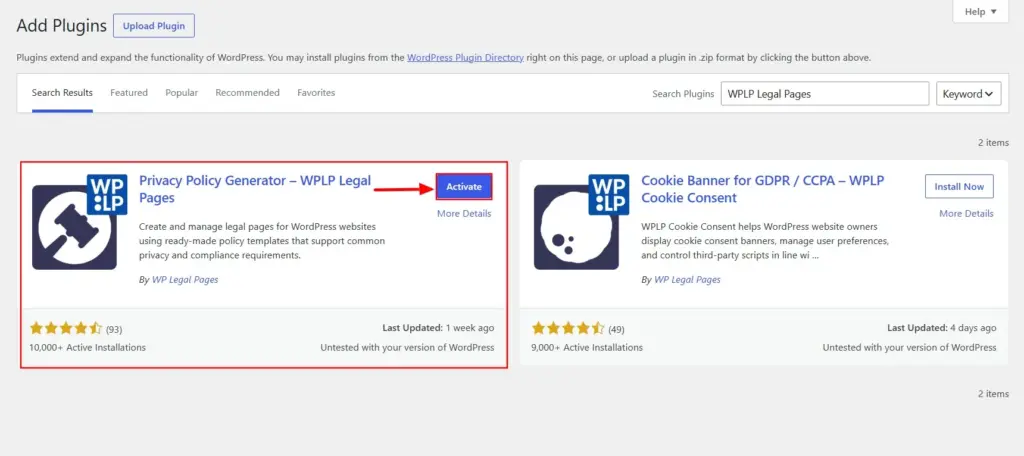Open Privacy Policy Generator – WPLP Legal Pages title
Image resolution: width=1024 pixels, height=456 pixels.
click(x=255, y=189)
